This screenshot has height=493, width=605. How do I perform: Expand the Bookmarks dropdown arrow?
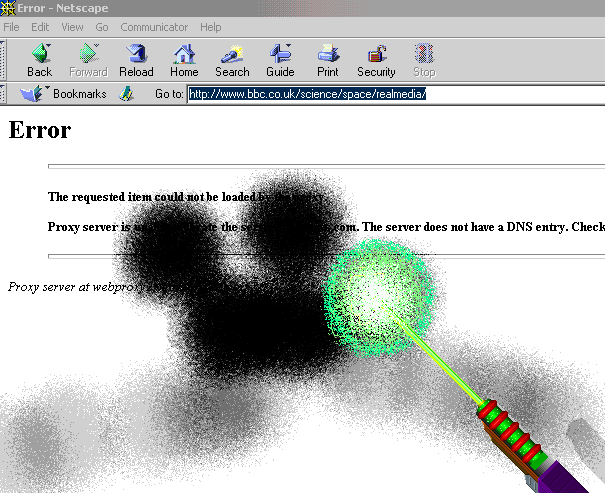[x=47, y=88]
